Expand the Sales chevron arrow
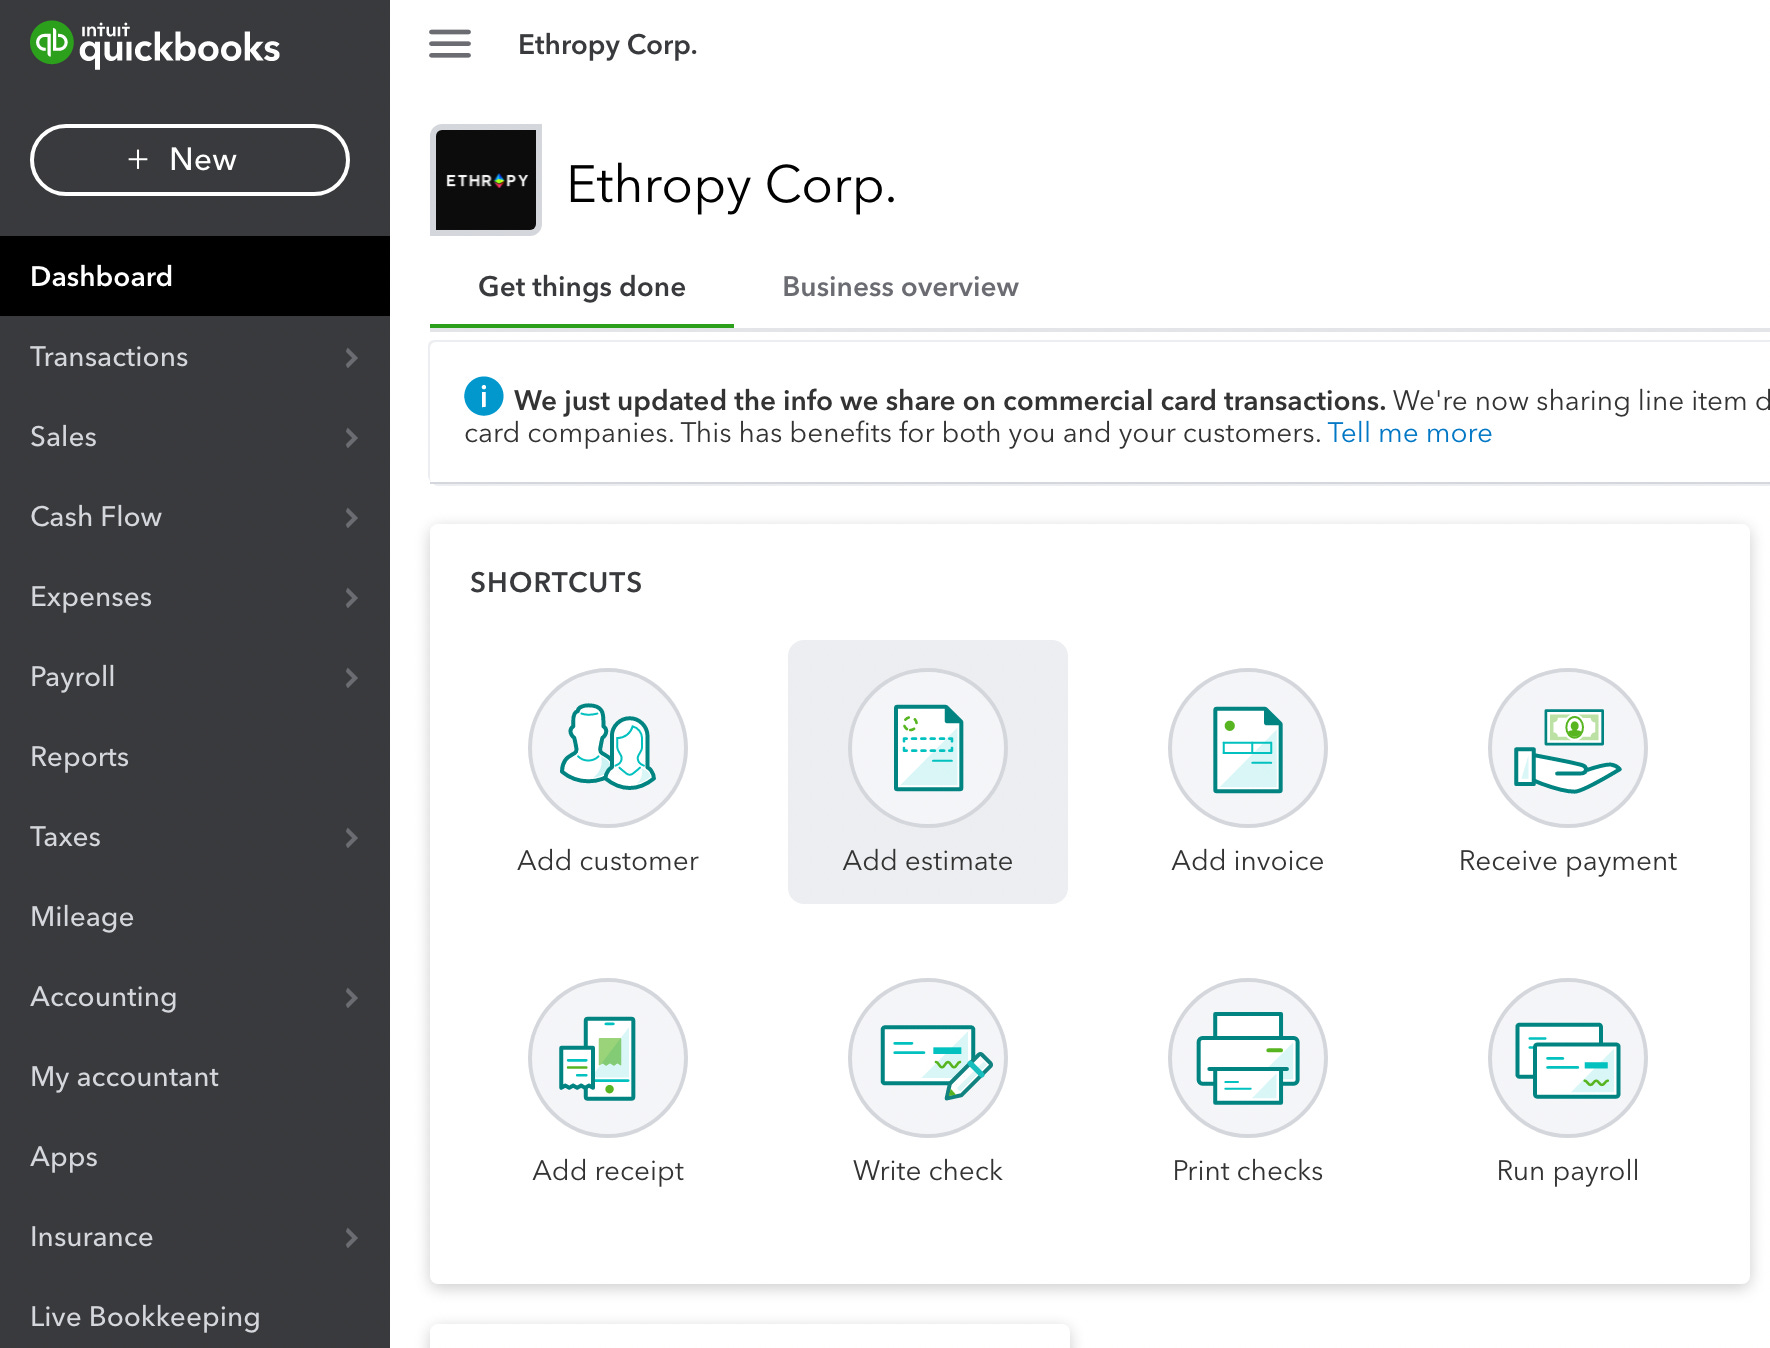The height and width of the screenshot is (1348, 1770). coord(351,437)
